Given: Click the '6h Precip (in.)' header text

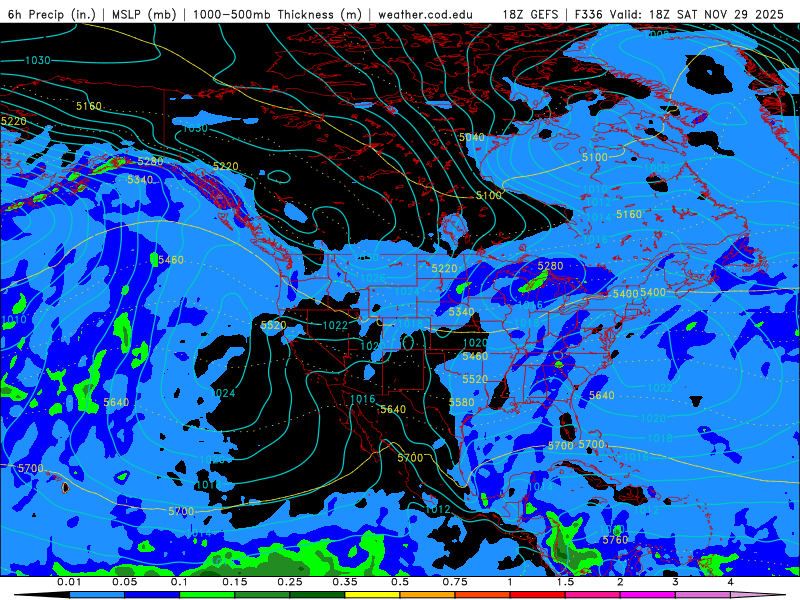Looking at the screenshot, I should [52, 14].
